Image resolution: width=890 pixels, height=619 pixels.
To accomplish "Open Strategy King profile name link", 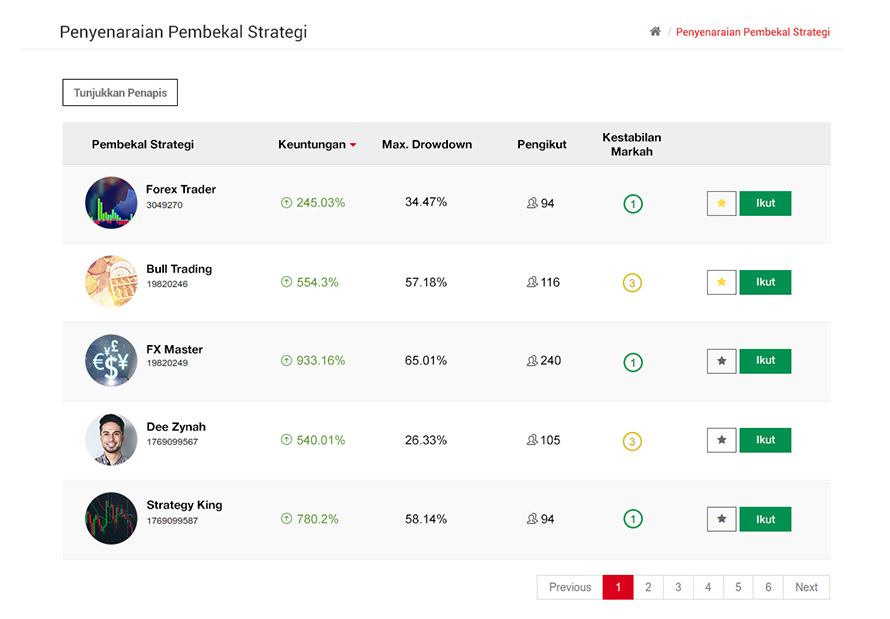I will pyautogui.click(x=184, y=505).
